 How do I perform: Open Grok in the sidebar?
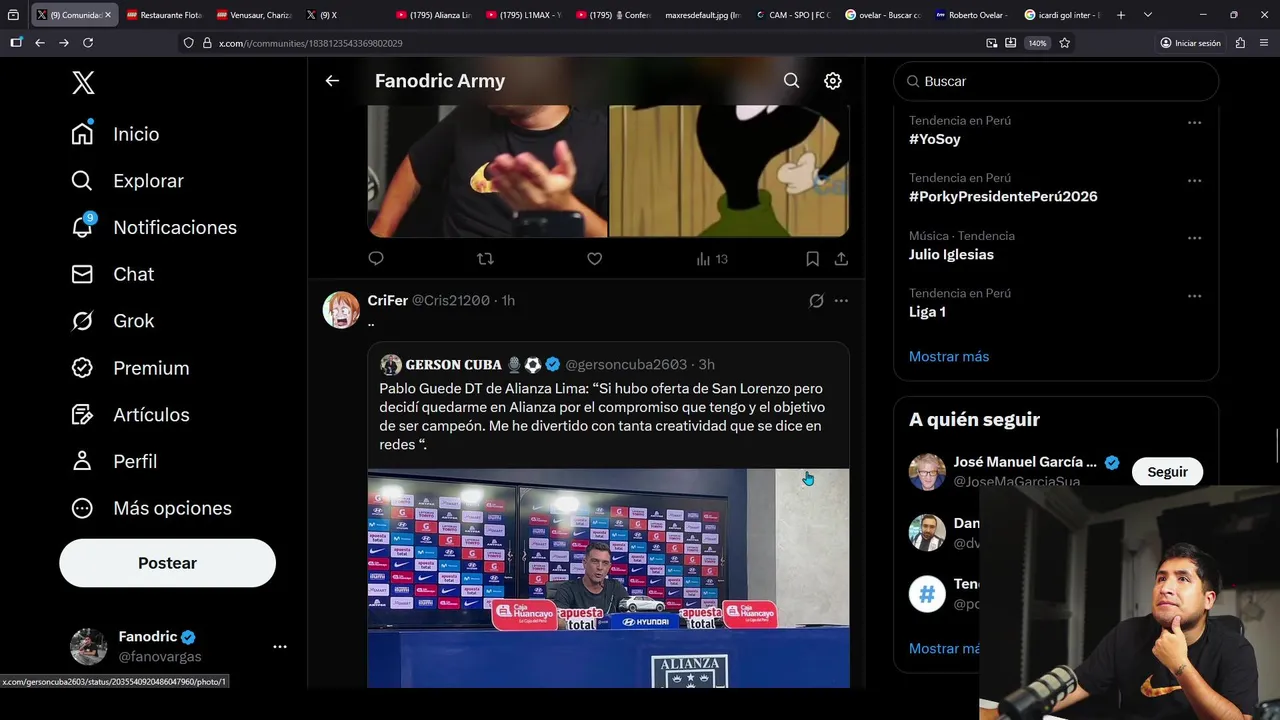[112, 321]
